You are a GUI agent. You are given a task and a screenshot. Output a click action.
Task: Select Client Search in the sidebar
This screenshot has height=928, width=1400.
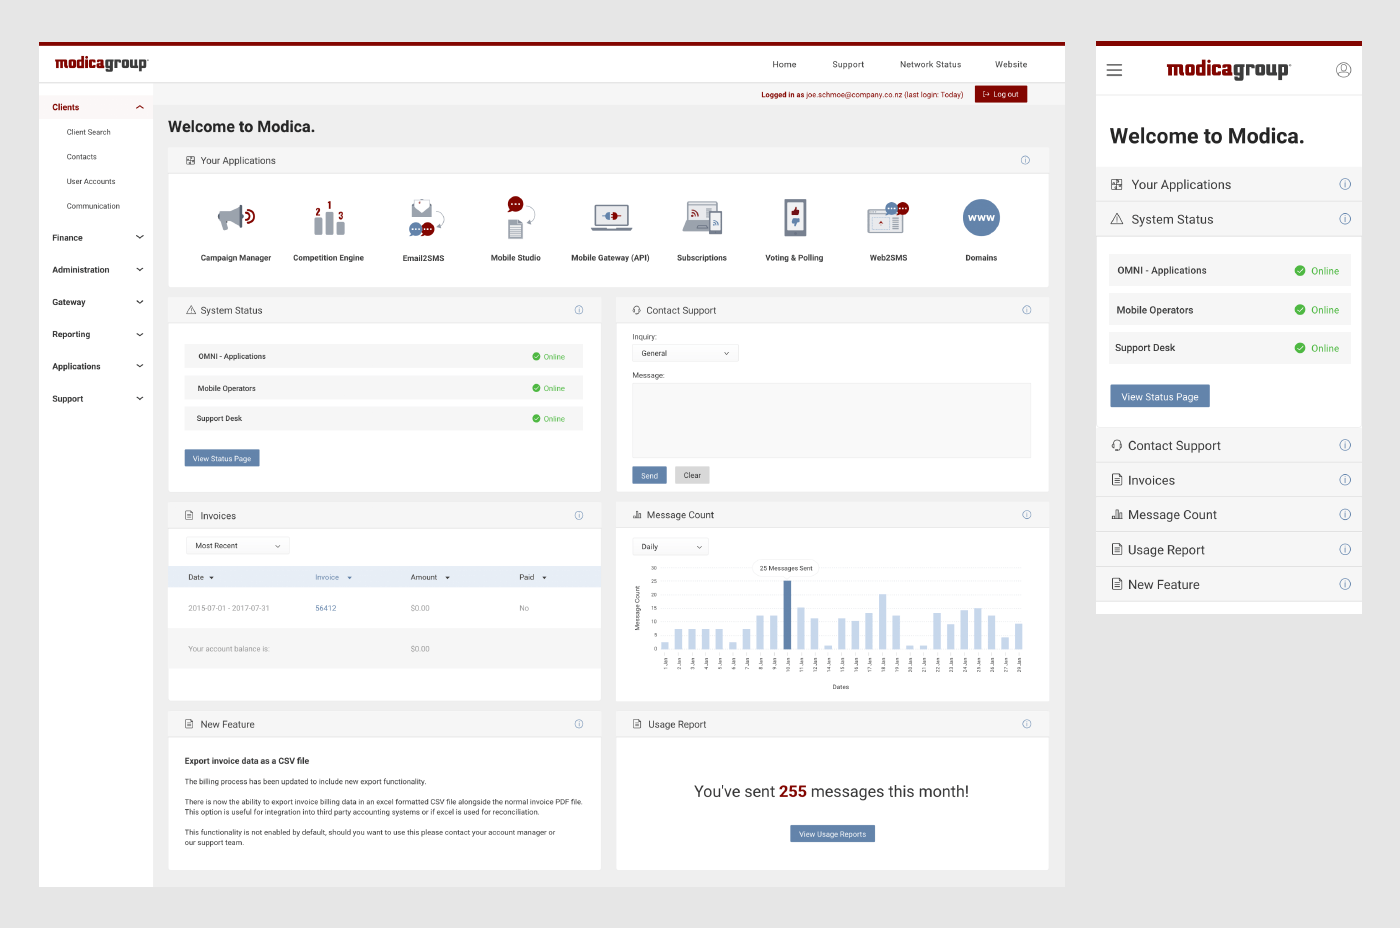click(x=88, y=132)
